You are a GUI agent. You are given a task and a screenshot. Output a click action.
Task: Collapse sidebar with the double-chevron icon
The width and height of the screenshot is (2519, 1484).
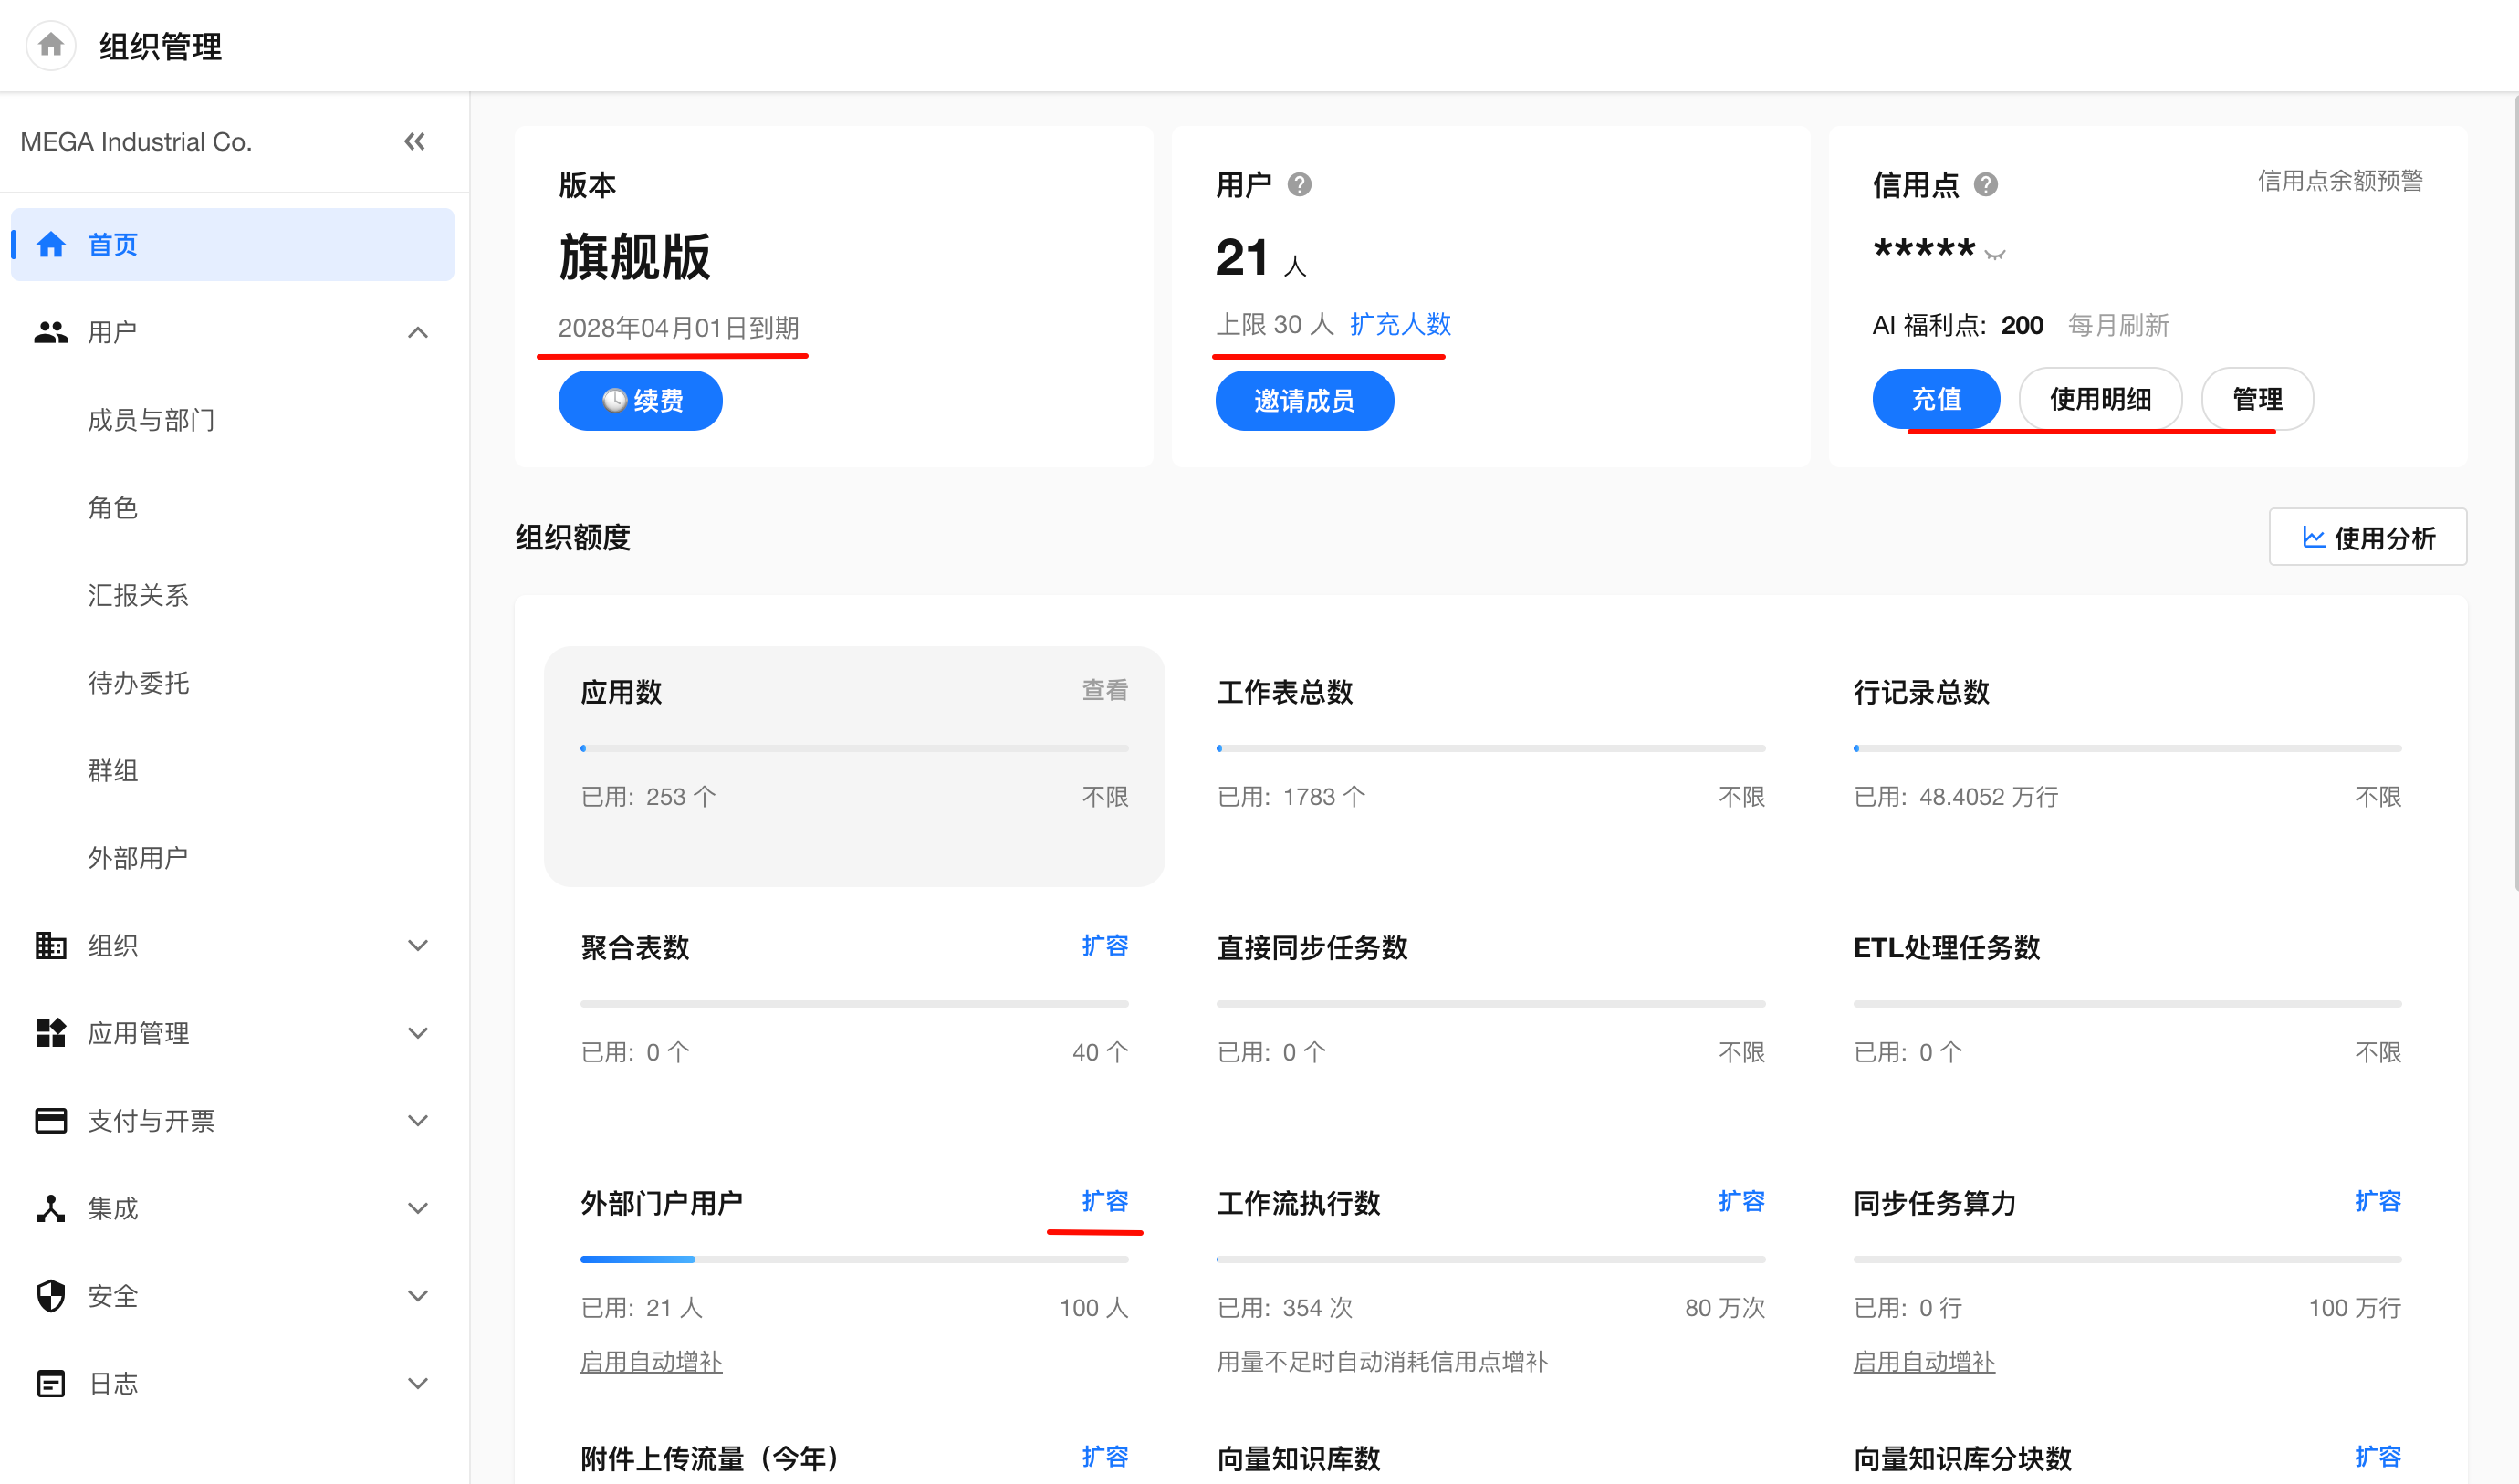pos(414,141)
